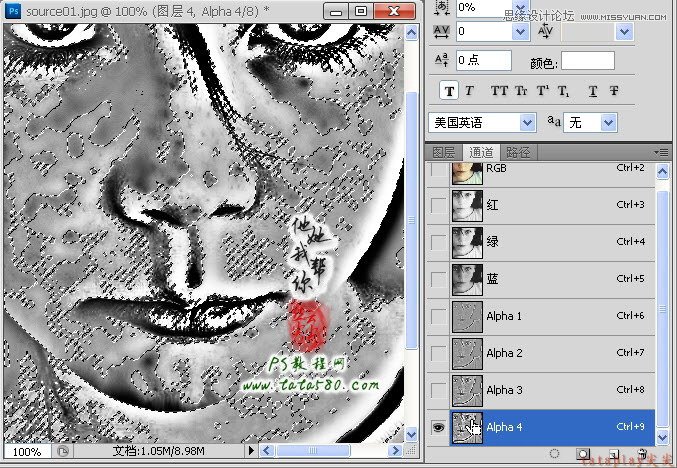This screenshot has height=468, width=677.
Task: Click the 红 channel thumbnail
Action: point(467,206)
